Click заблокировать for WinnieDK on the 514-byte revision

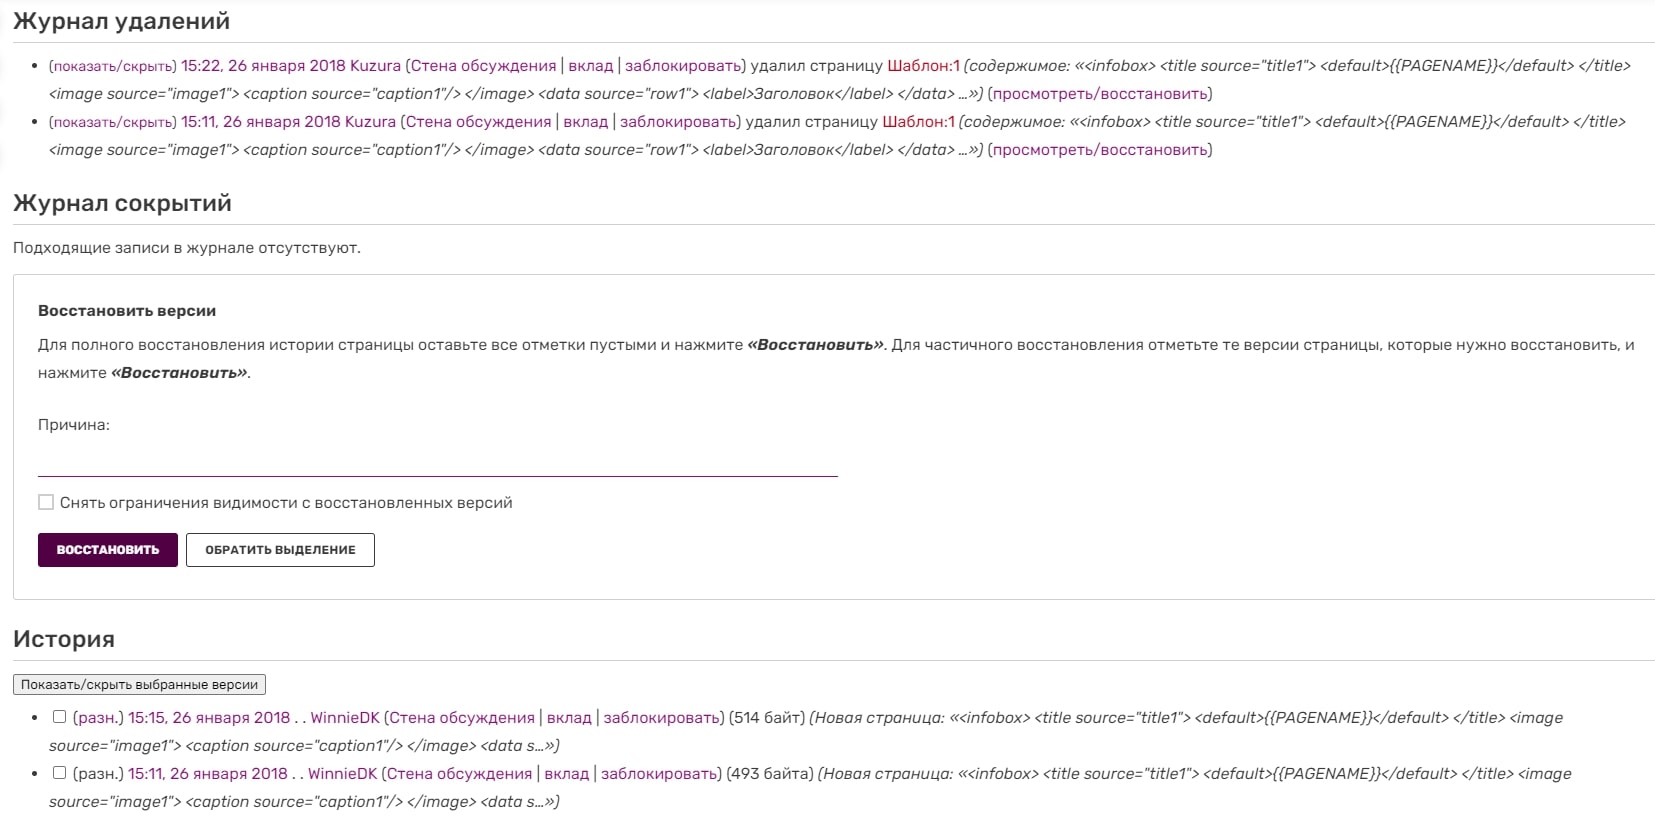661,718
